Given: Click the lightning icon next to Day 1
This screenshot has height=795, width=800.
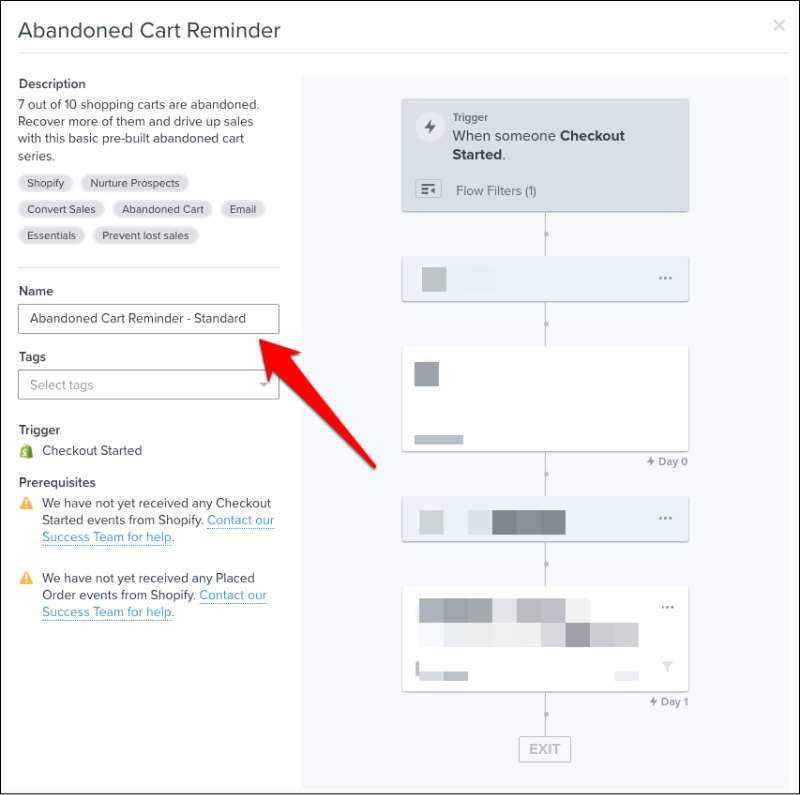Looking at the screenshot, I should pyautogui.click(x=651, y=701).
